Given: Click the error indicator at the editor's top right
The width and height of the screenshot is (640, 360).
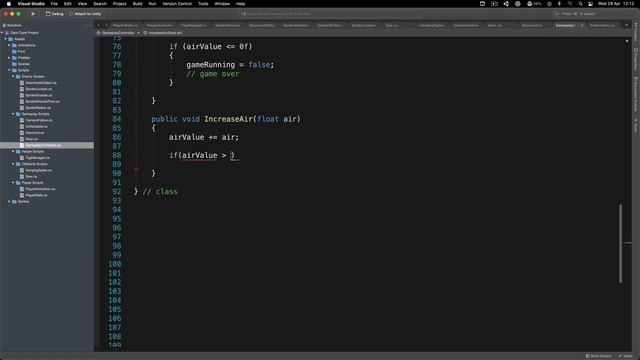Looking at the screenshot, I should point(627,41).
